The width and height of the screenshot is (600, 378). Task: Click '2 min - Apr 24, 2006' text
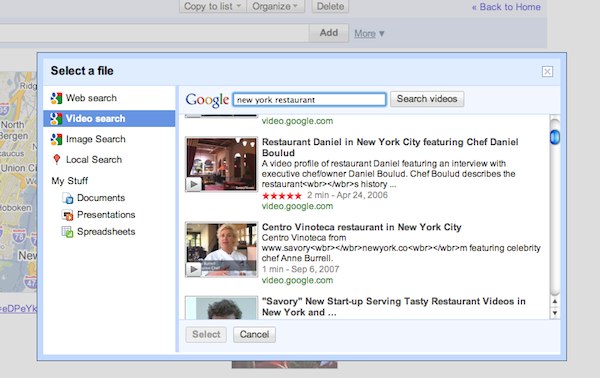coord(347,195)
